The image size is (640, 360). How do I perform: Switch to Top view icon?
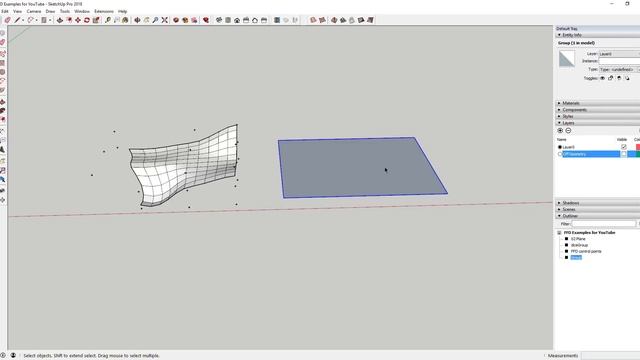(x=228, y=20)
